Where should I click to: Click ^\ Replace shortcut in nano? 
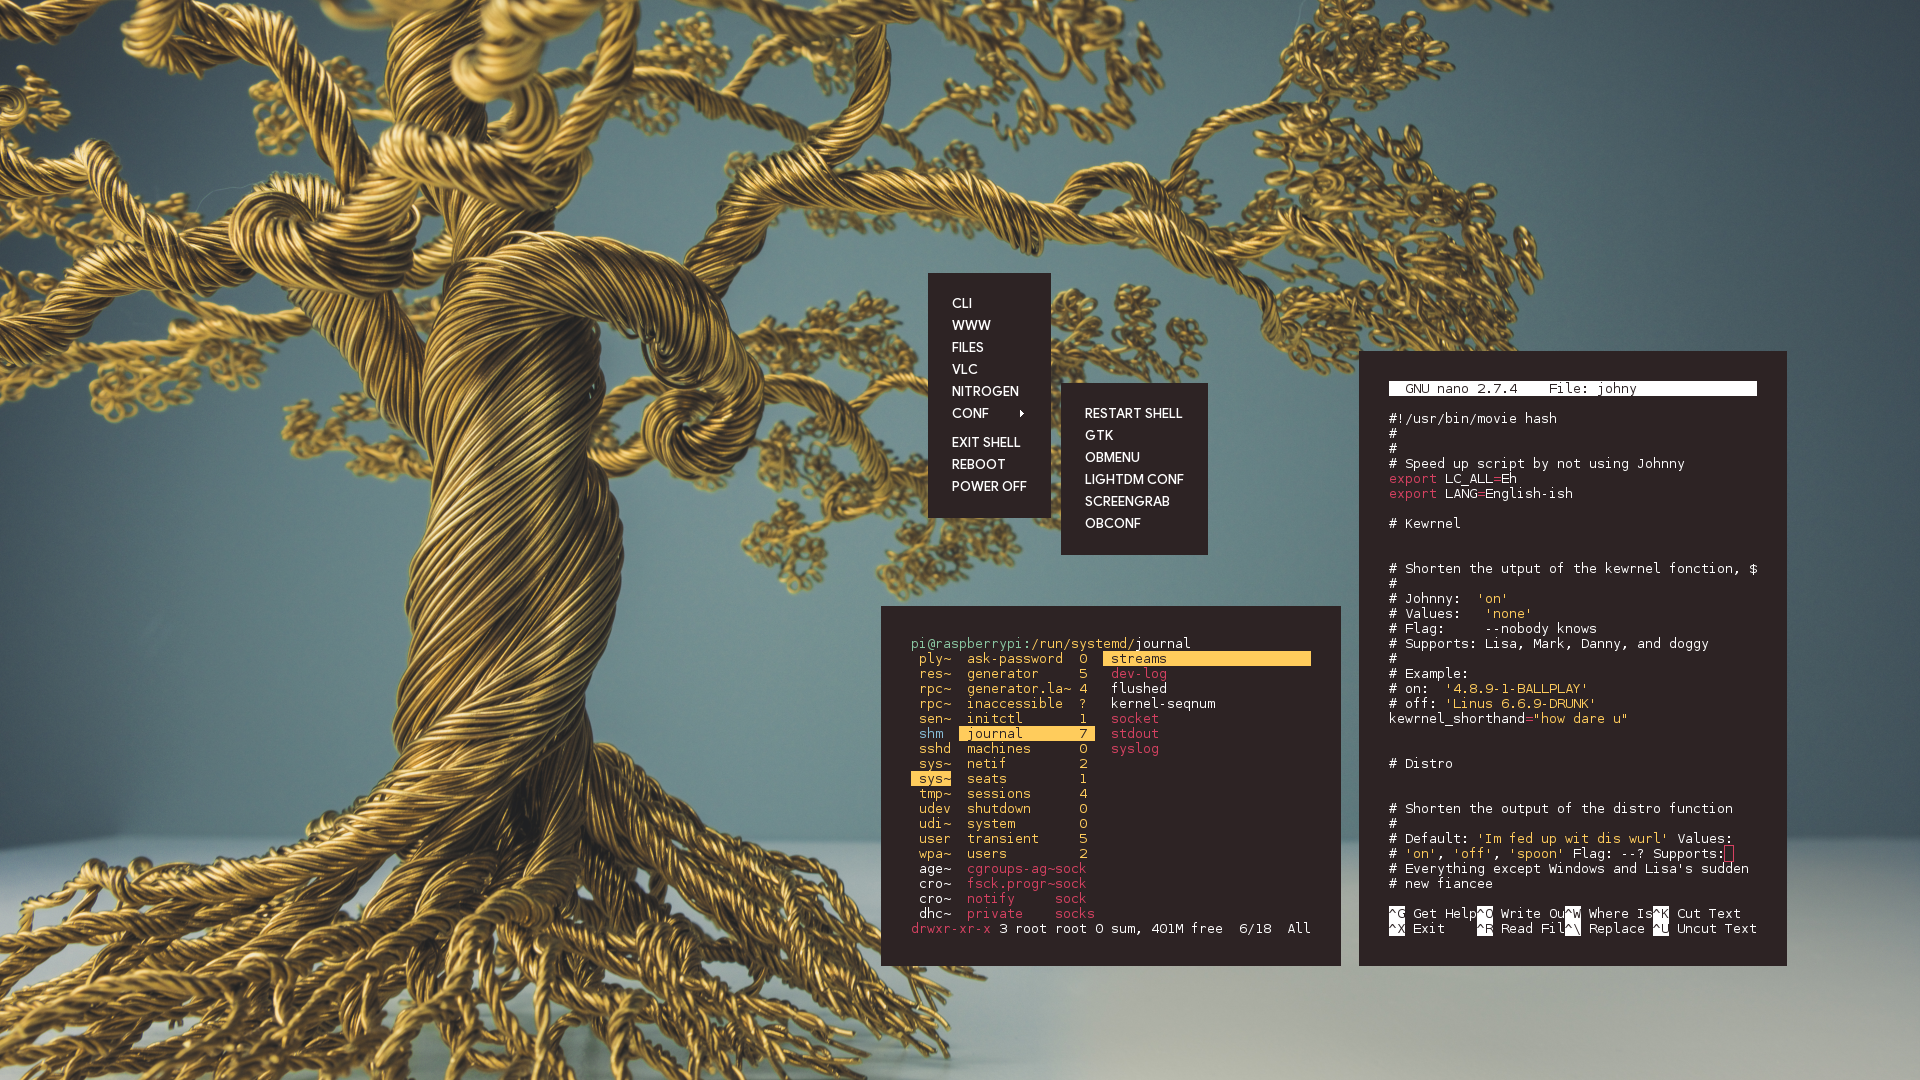1605,928
